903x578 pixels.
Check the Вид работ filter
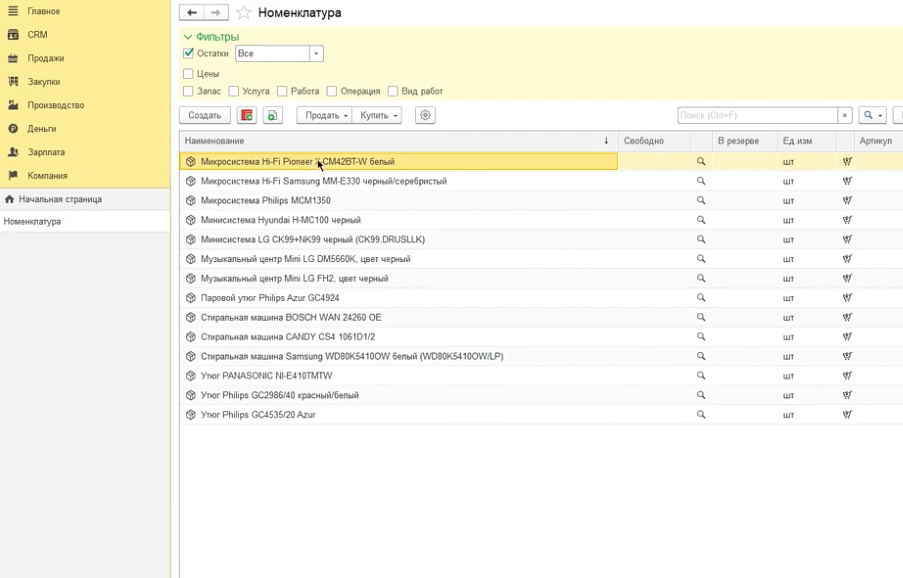tap(393, 91)
